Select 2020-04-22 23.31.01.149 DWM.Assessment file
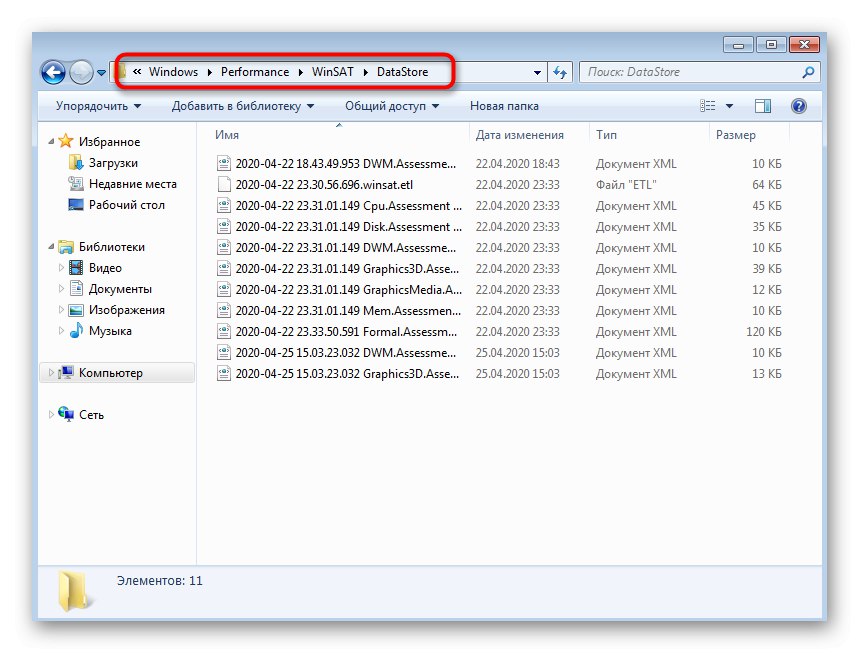Viewport: 859px width, 653px height. [346, 248]
